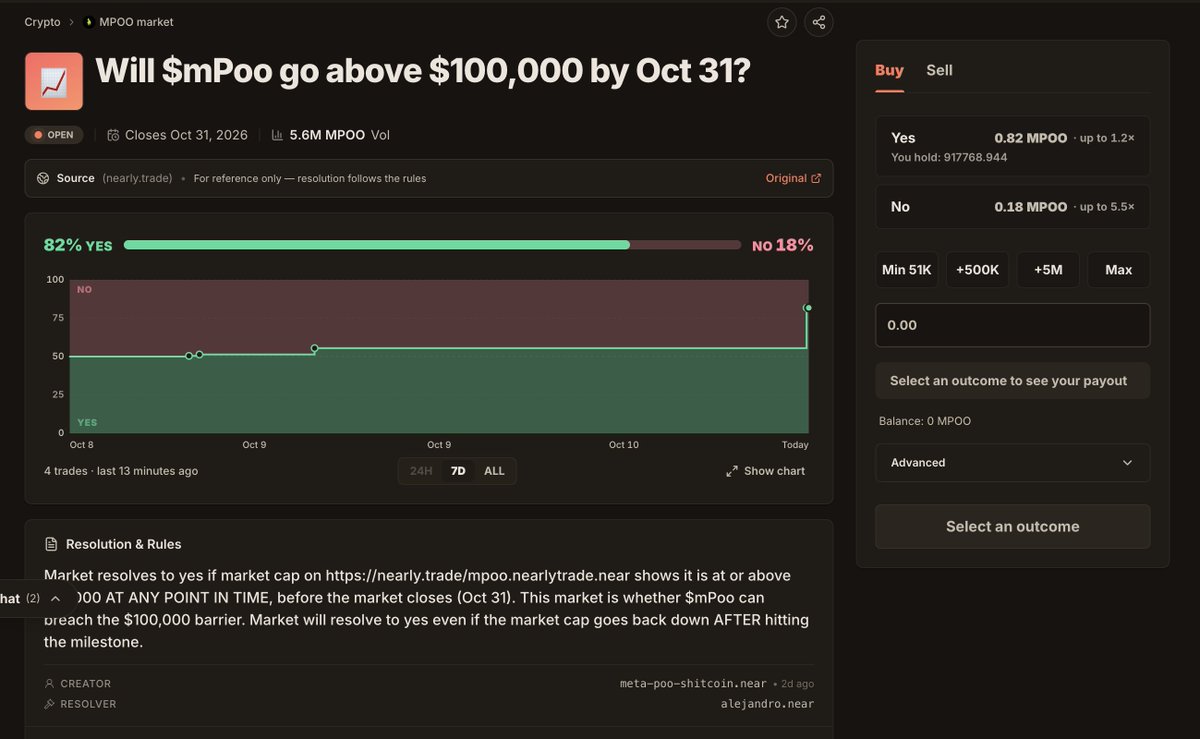The height and width of the screenshot is (739, 1200).
Task: Expand the Advanced options dropdown
Action: pyautogui.click(x=1012, y=463)
